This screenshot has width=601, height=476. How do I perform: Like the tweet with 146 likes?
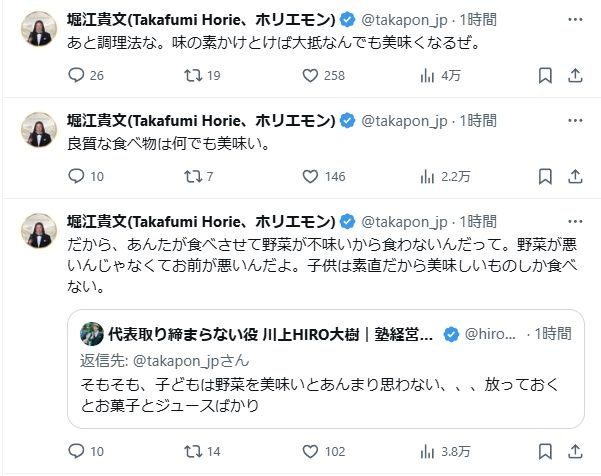[x=311, y=176]
